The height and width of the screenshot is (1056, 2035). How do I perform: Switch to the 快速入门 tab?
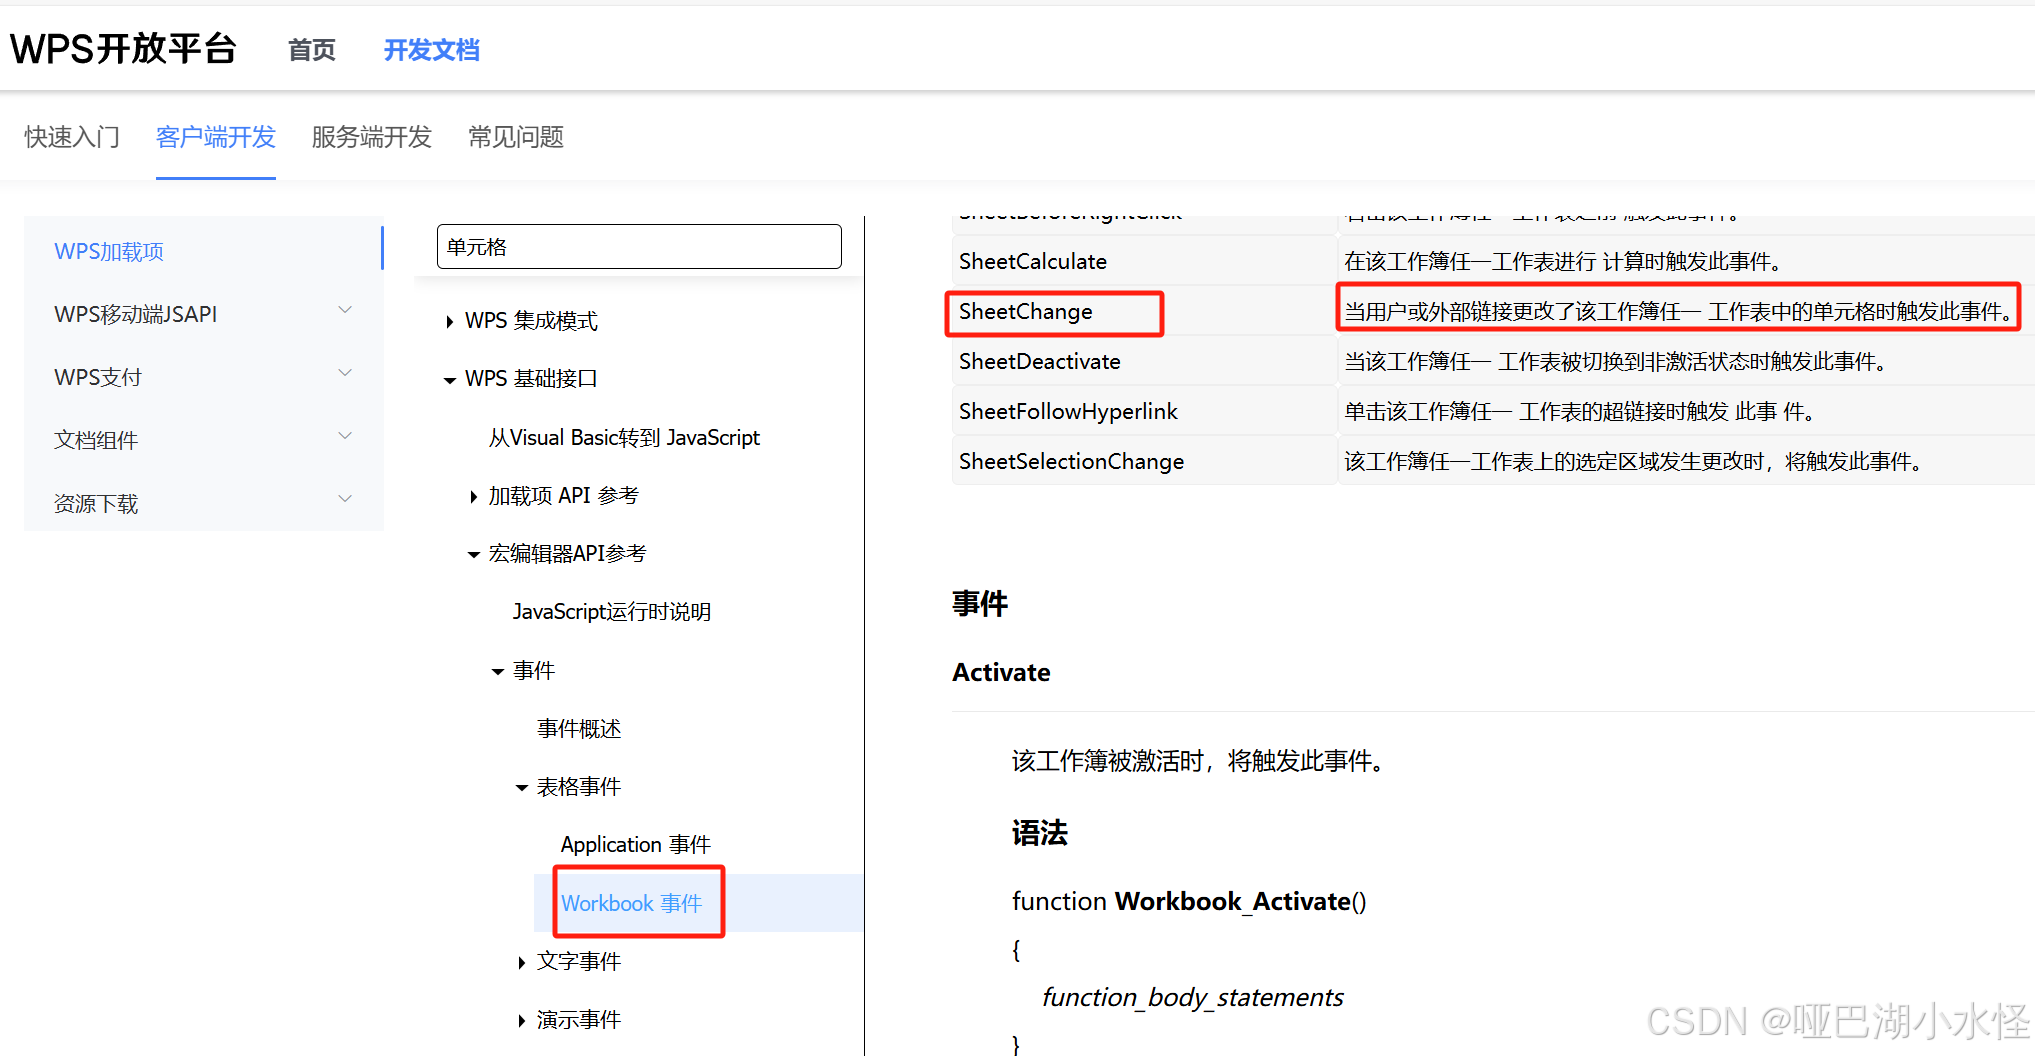tap(72, 137)
